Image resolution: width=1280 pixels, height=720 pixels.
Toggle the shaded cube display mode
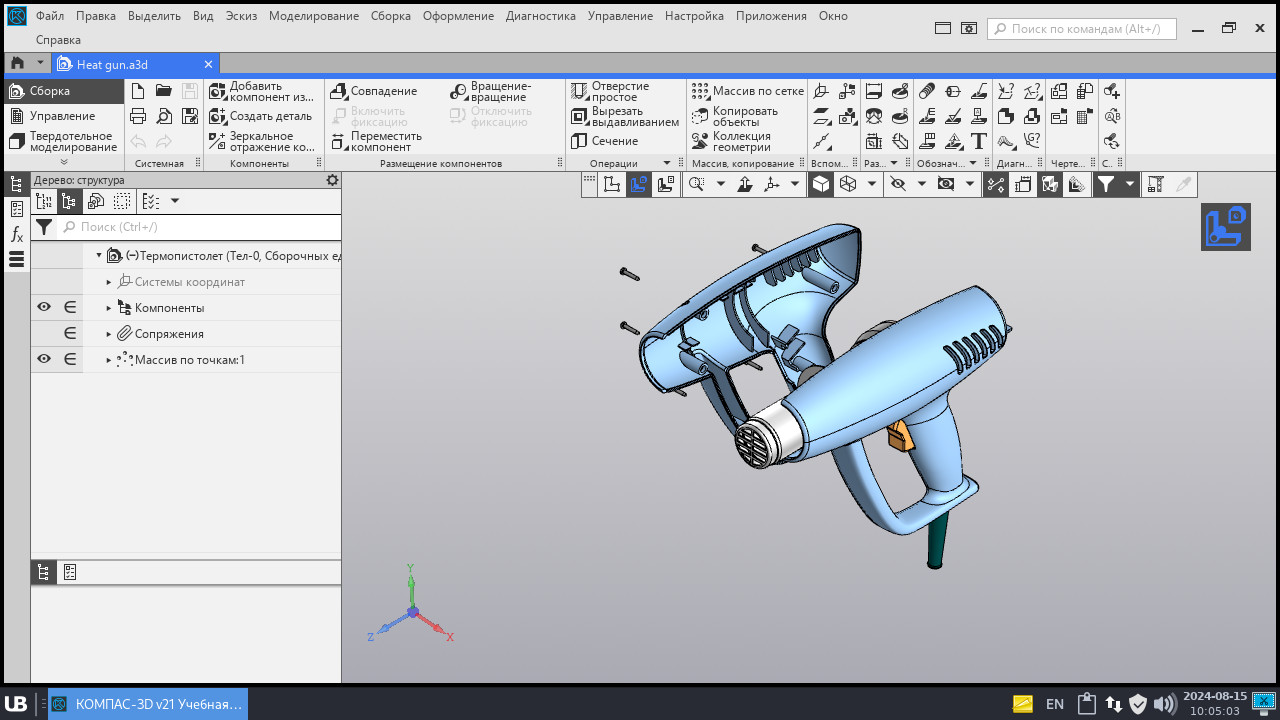[x=821, y=184]
